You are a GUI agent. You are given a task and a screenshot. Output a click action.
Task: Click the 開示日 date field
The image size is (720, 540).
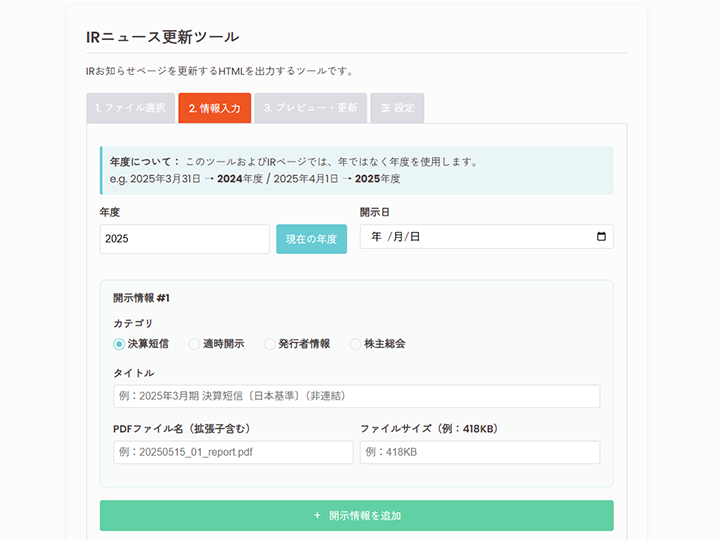point(486,236)
